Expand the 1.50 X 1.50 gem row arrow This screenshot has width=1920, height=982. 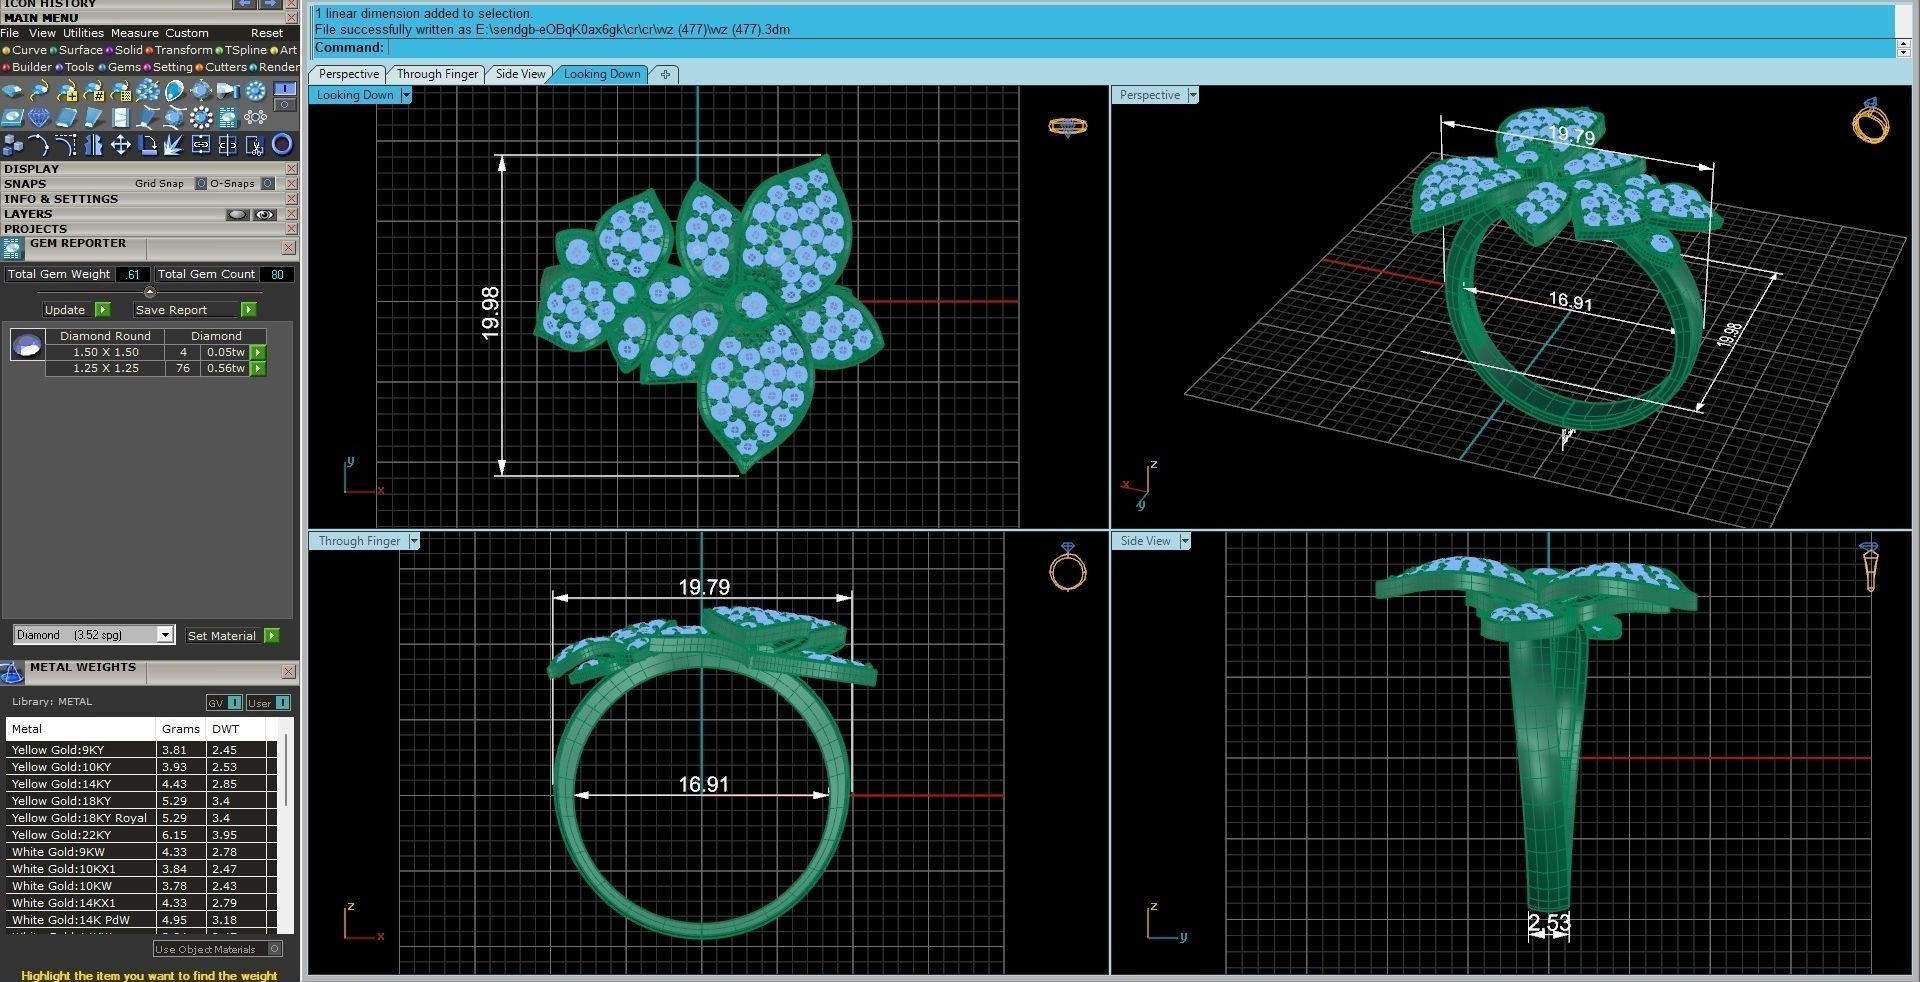pyautogui.click(x=258, y=352)
